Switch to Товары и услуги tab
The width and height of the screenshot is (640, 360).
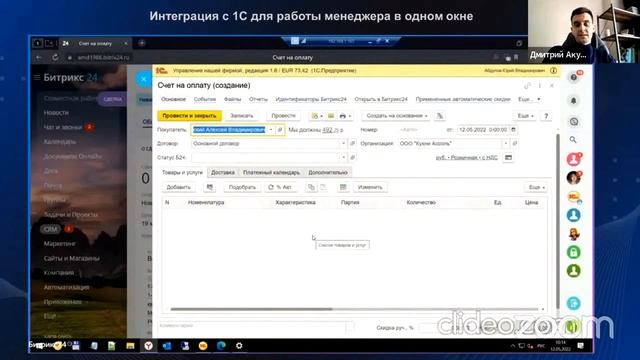pyautogui.click(x=182, y=173)
